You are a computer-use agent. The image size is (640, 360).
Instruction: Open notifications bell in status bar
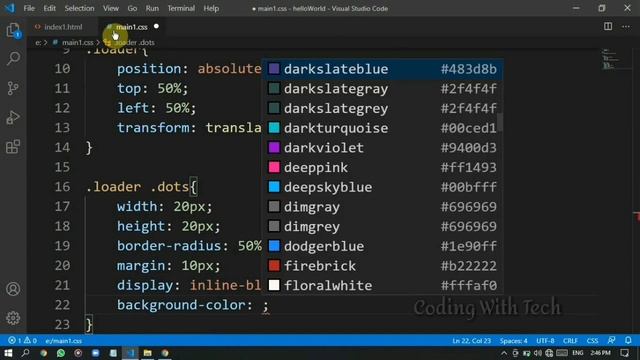point(628,340)
